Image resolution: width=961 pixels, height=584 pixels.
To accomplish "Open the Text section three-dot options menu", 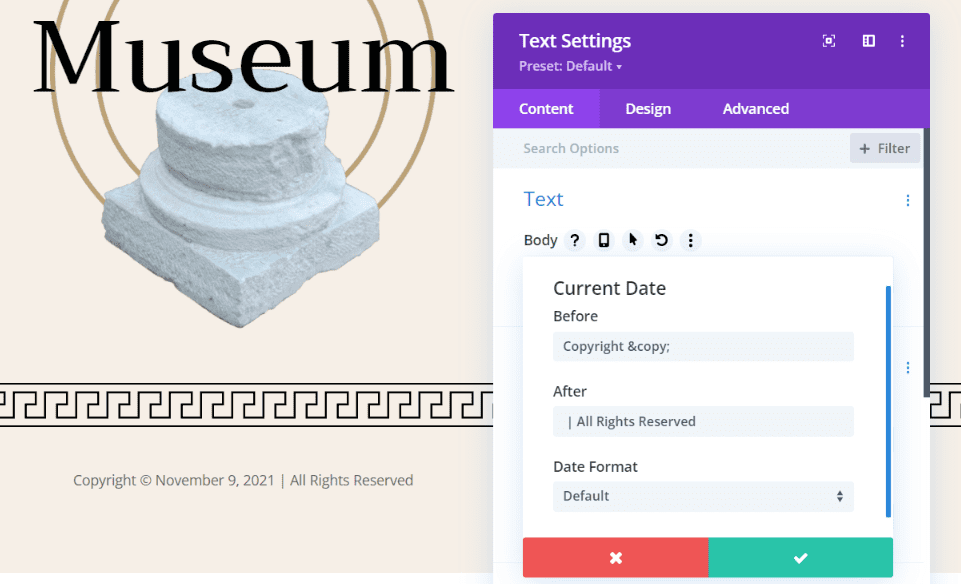I will [x=907, y=200].
